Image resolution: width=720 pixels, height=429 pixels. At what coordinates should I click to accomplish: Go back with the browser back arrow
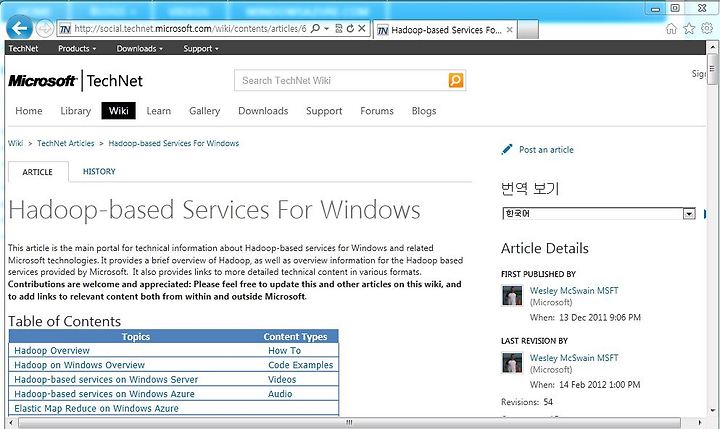(x=19, y=28)
